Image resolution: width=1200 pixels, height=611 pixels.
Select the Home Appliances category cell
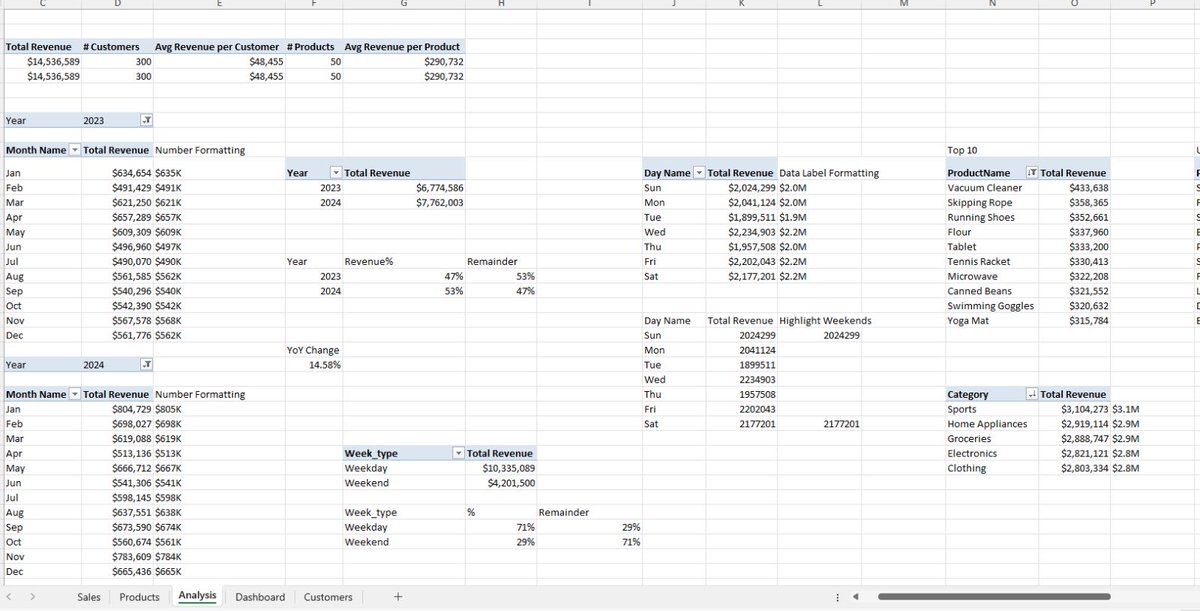[x=992, y=424]
